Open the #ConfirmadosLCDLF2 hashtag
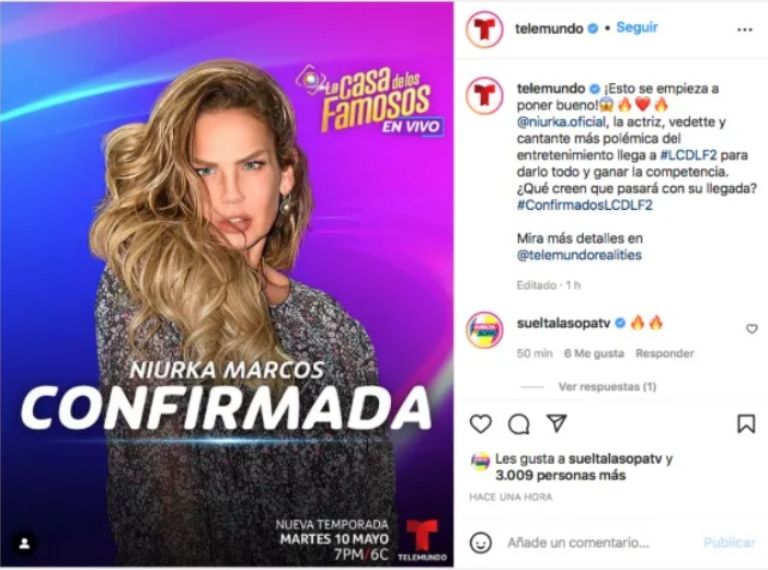This screenshot has width=768, height=570. coord(584,205)
